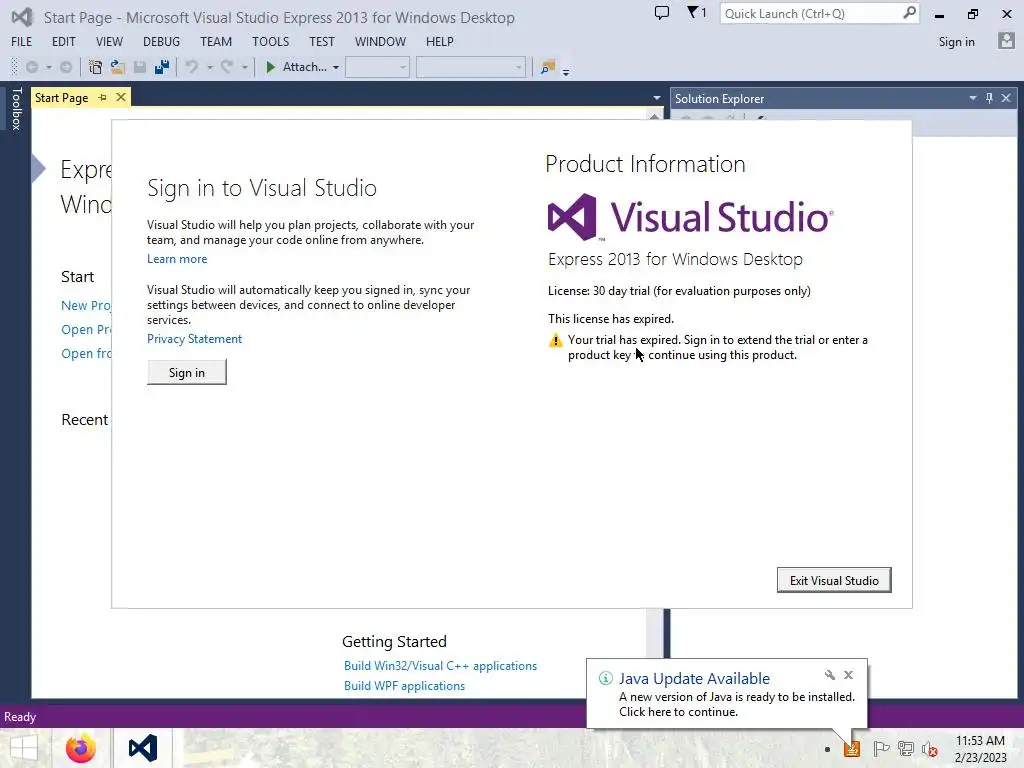Open the TEAM menu
The image size is (1024, 768).
coord(216,41)
